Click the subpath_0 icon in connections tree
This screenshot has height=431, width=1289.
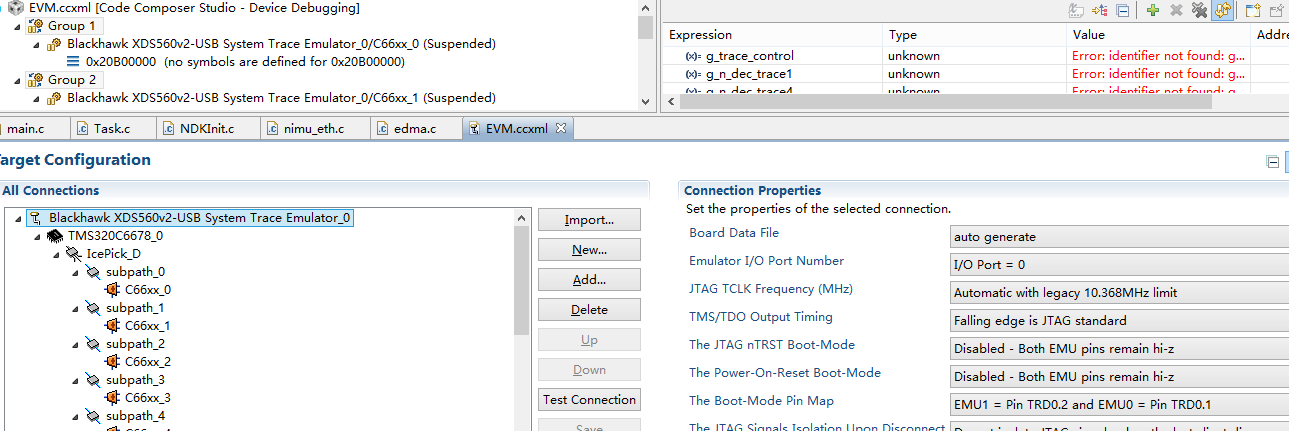[92, 272]
